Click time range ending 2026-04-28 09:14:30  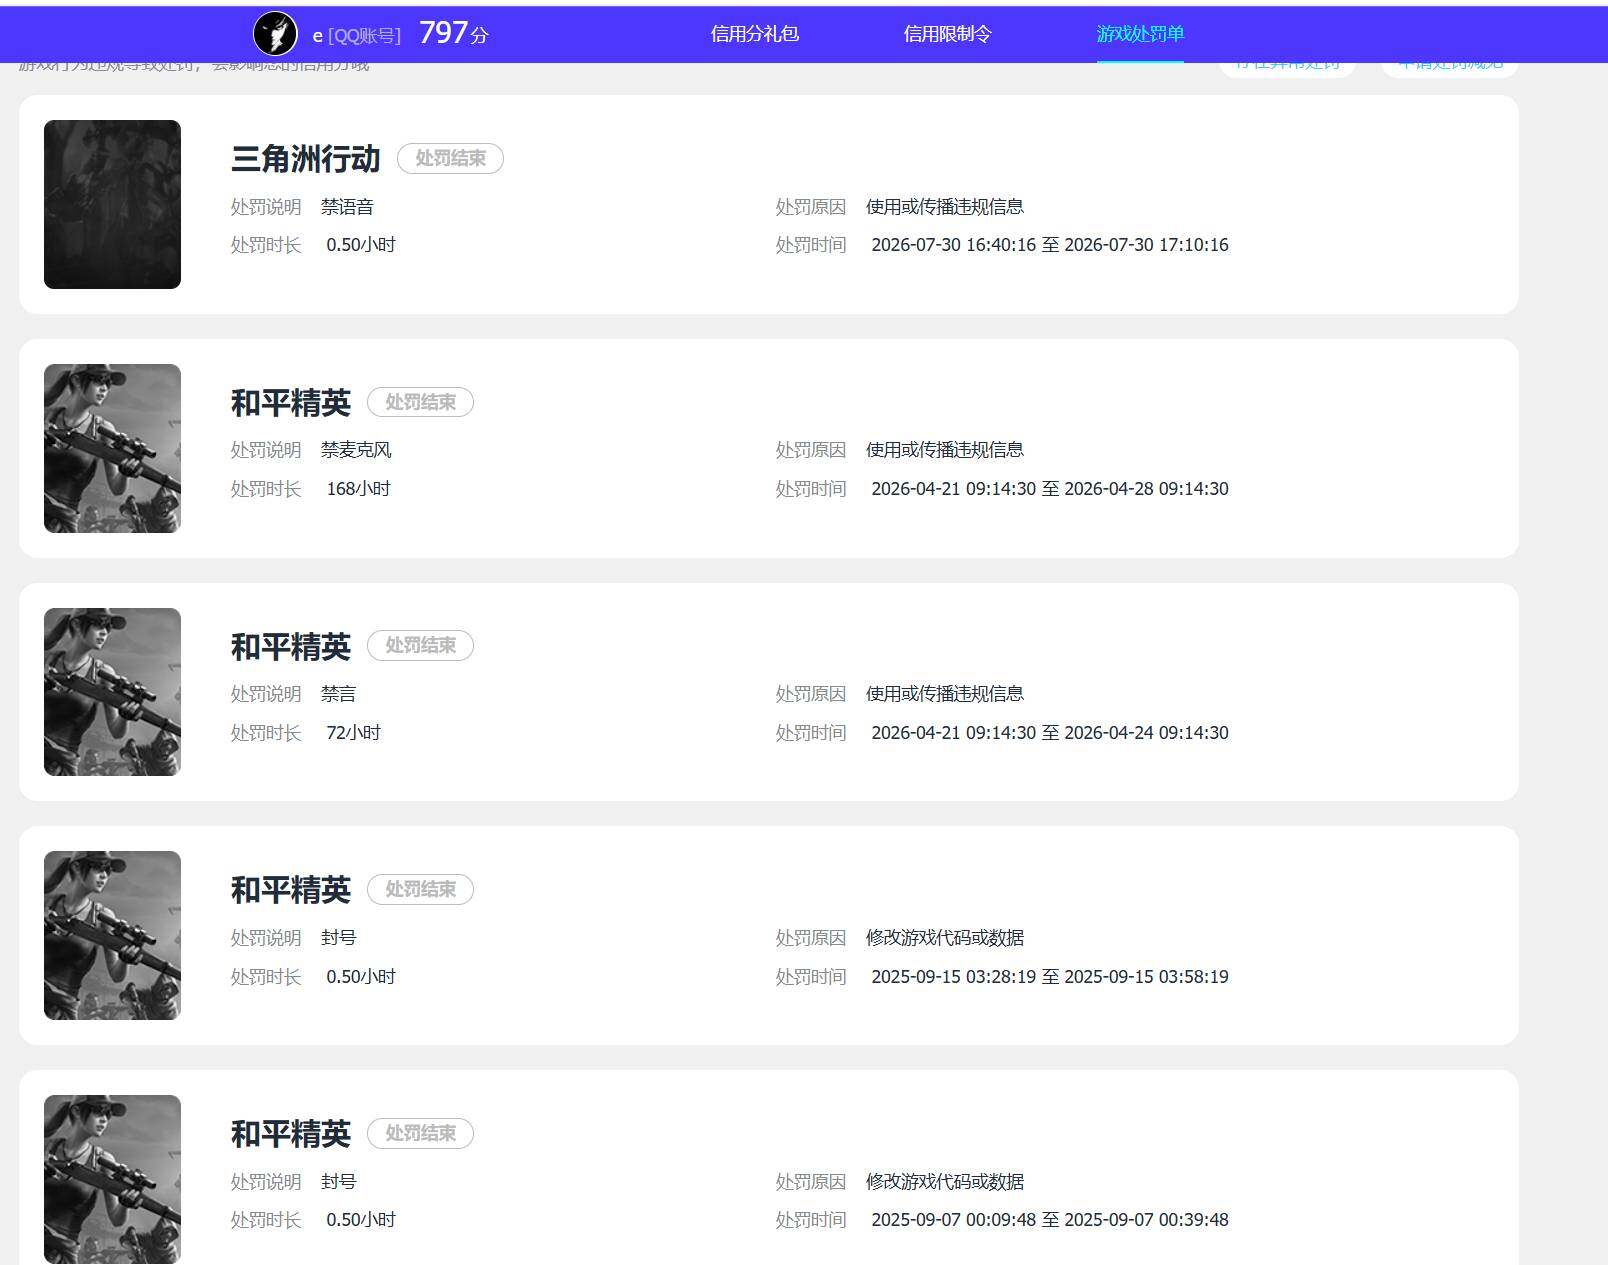pos(1050,489)
